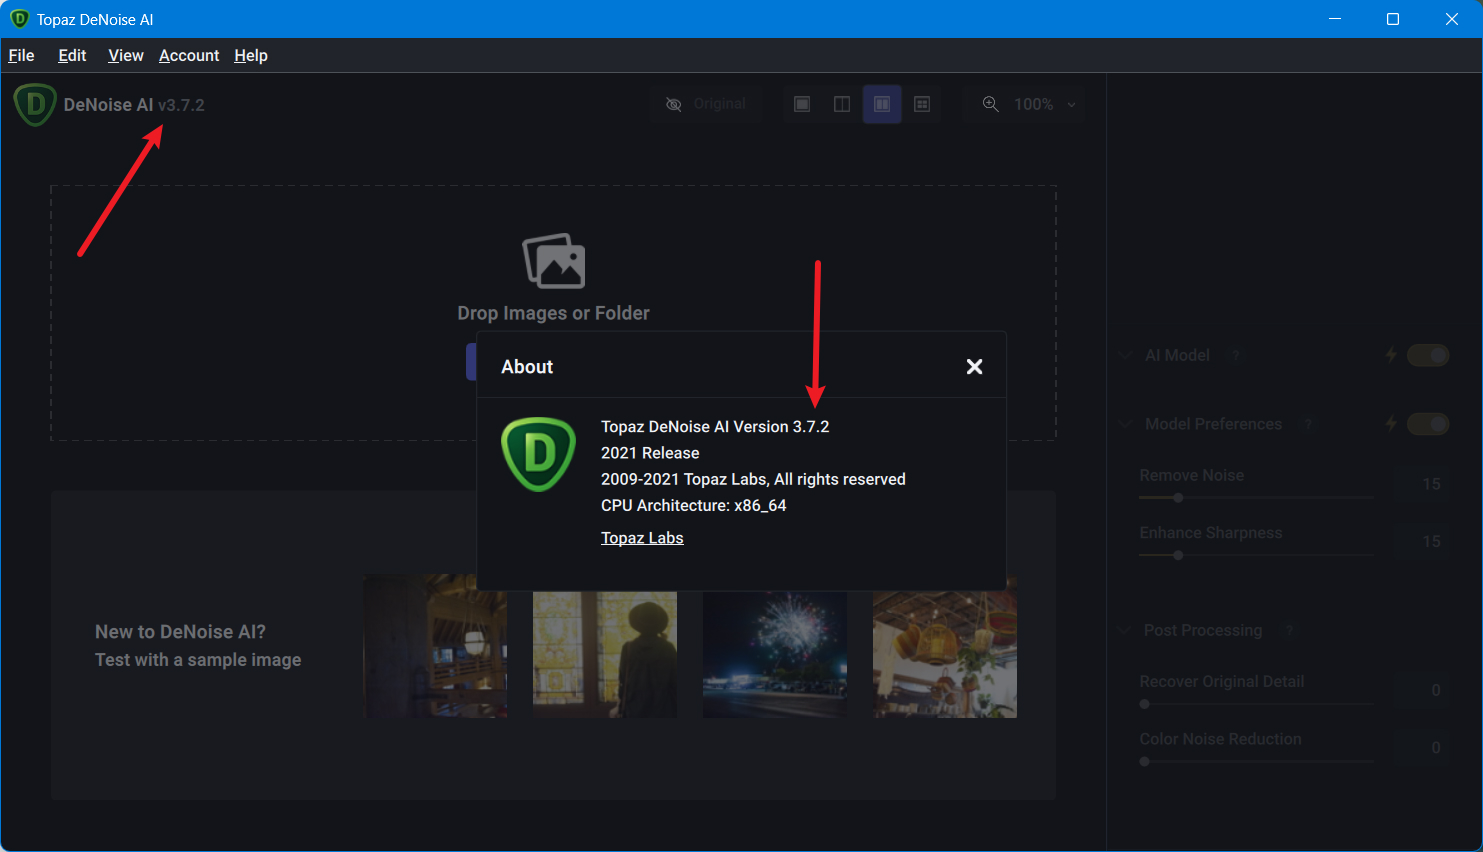Click 'Topaz DeNoise AI Version 3.7.2' text
Screen dimensions: 1483x852
click(x=715, y=427)
